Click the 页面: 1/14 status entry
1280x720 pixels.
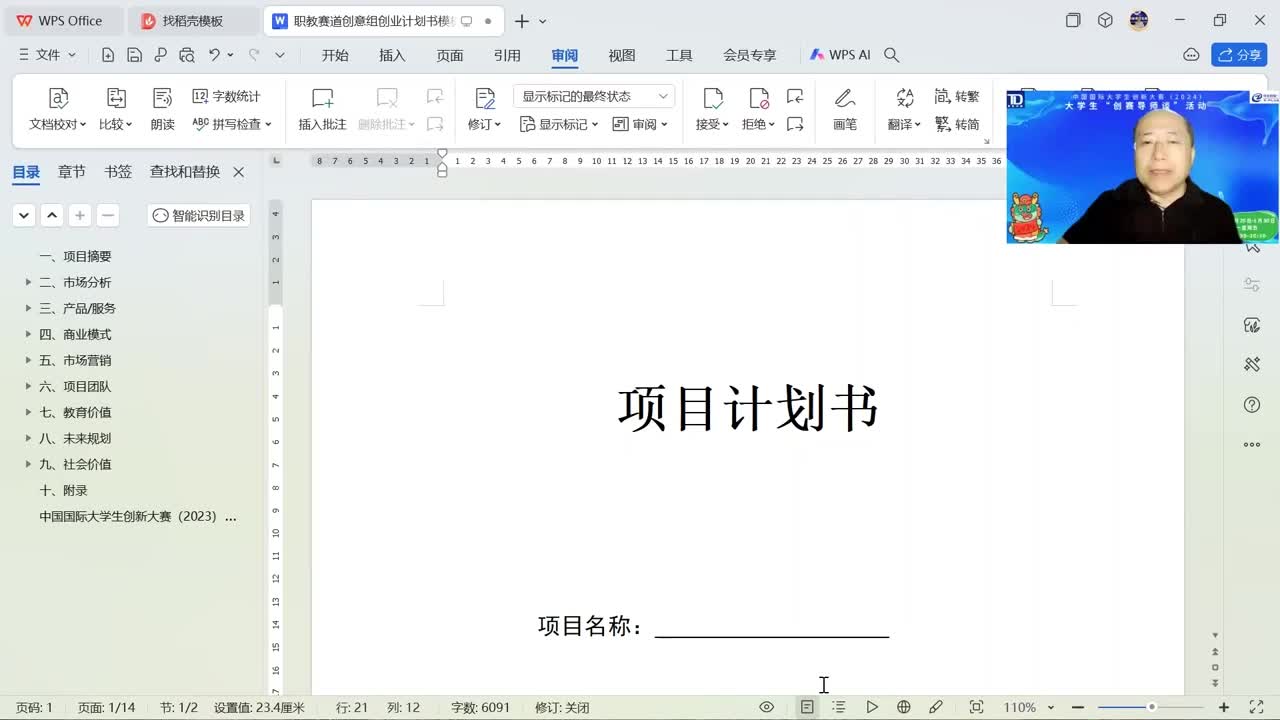pos(106,707)
